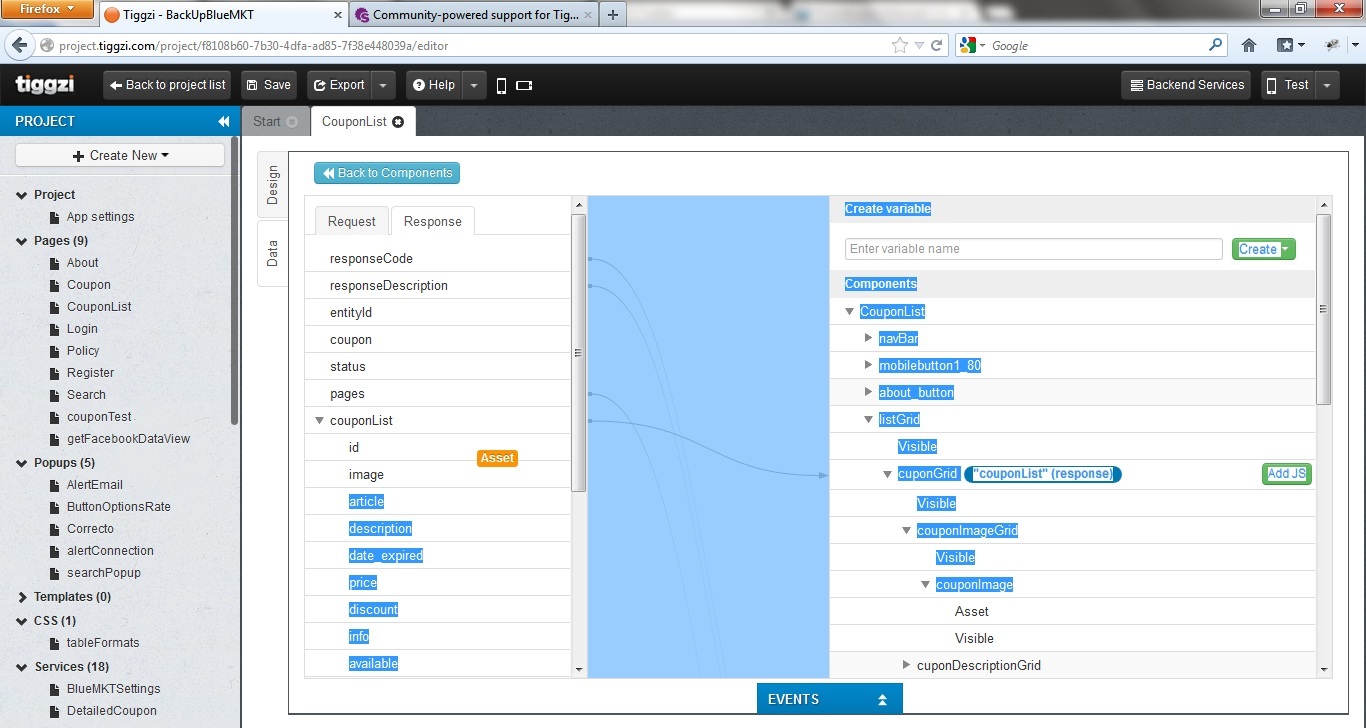1366x728 pixels.
Task: Reload the page in the address bar
Action: (x=937, y=45)
